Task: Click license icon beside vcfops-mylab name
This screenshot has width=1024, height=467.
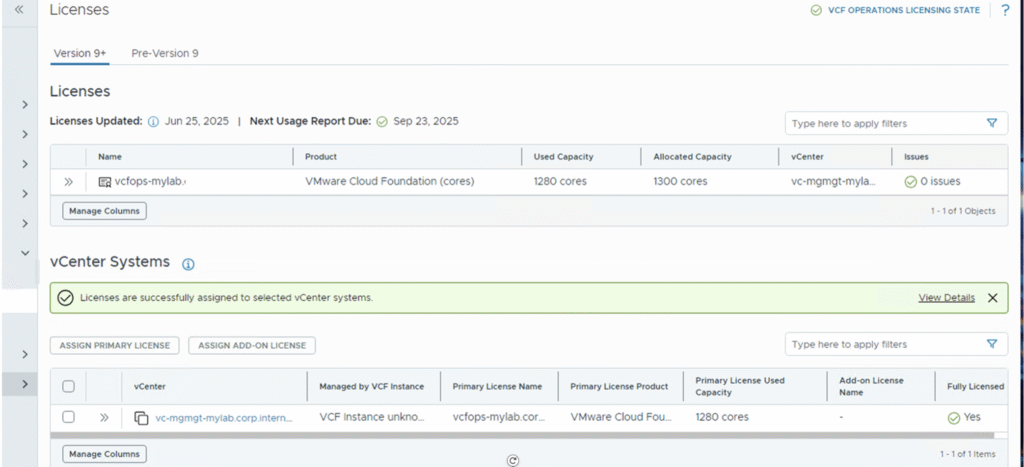Action: [104, 182]
